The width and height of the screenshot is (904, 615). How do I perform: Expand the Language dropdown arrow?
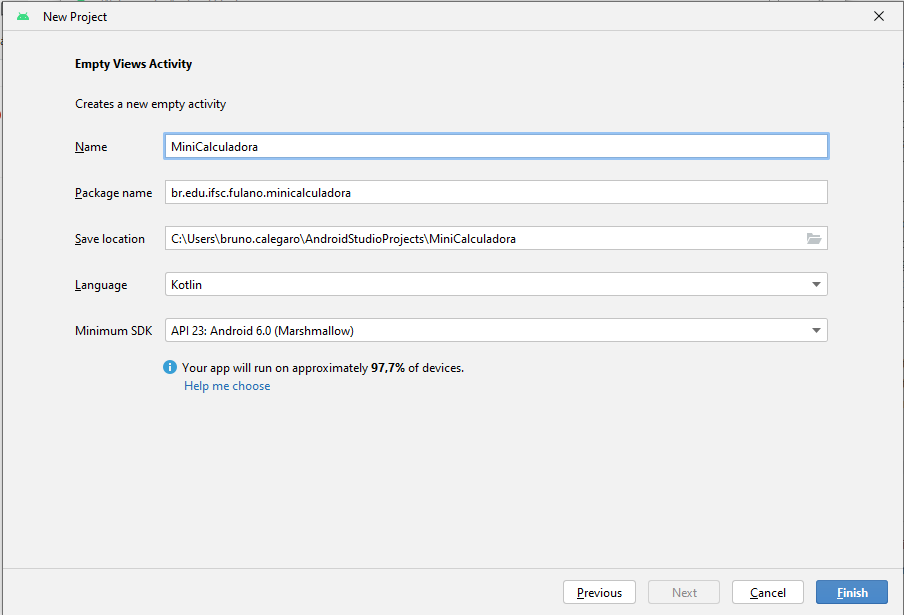pyautogui.click(x=816, y=285)
